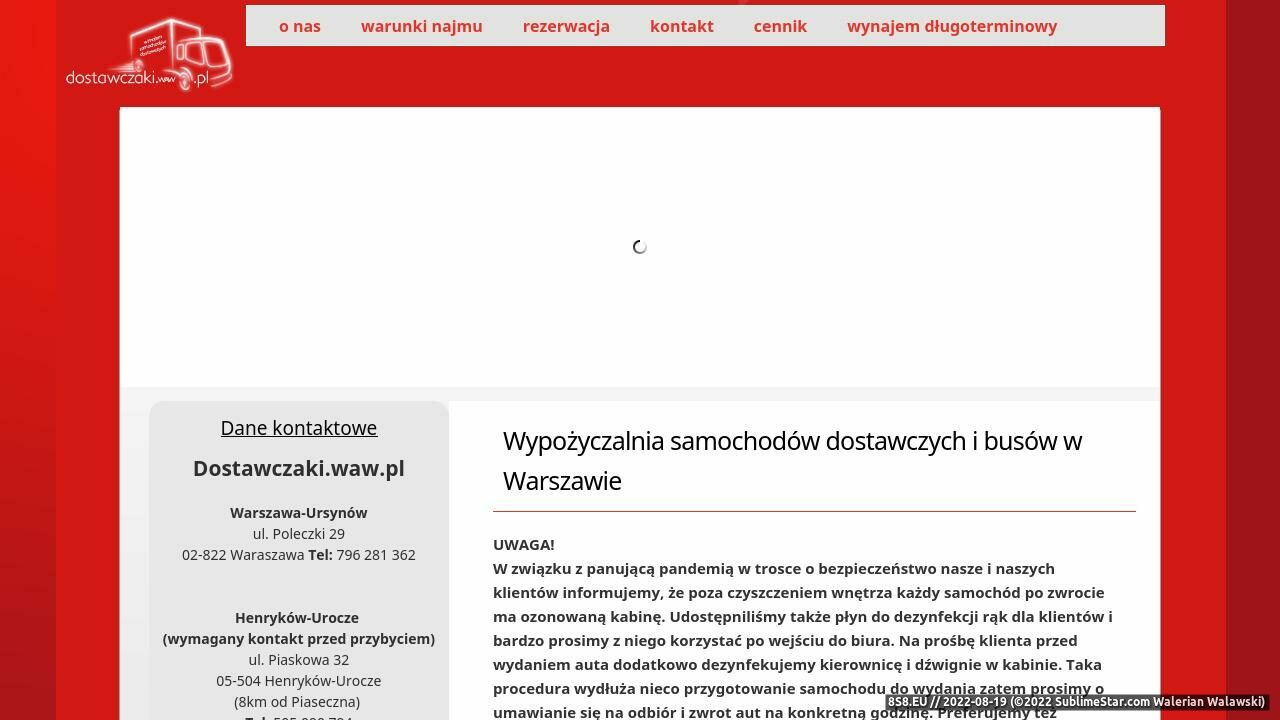
Task: Click the loading spinner in the banner
Action: [x=640, y=247]
